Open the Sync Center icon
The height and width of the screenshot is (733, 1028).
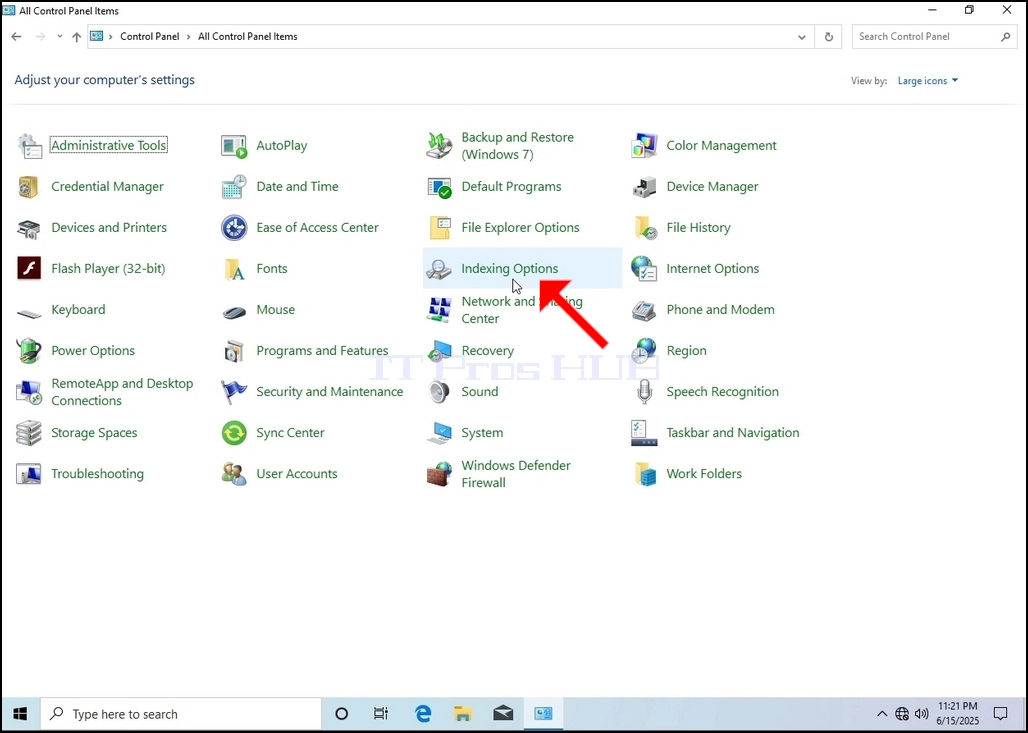(234, 433)
